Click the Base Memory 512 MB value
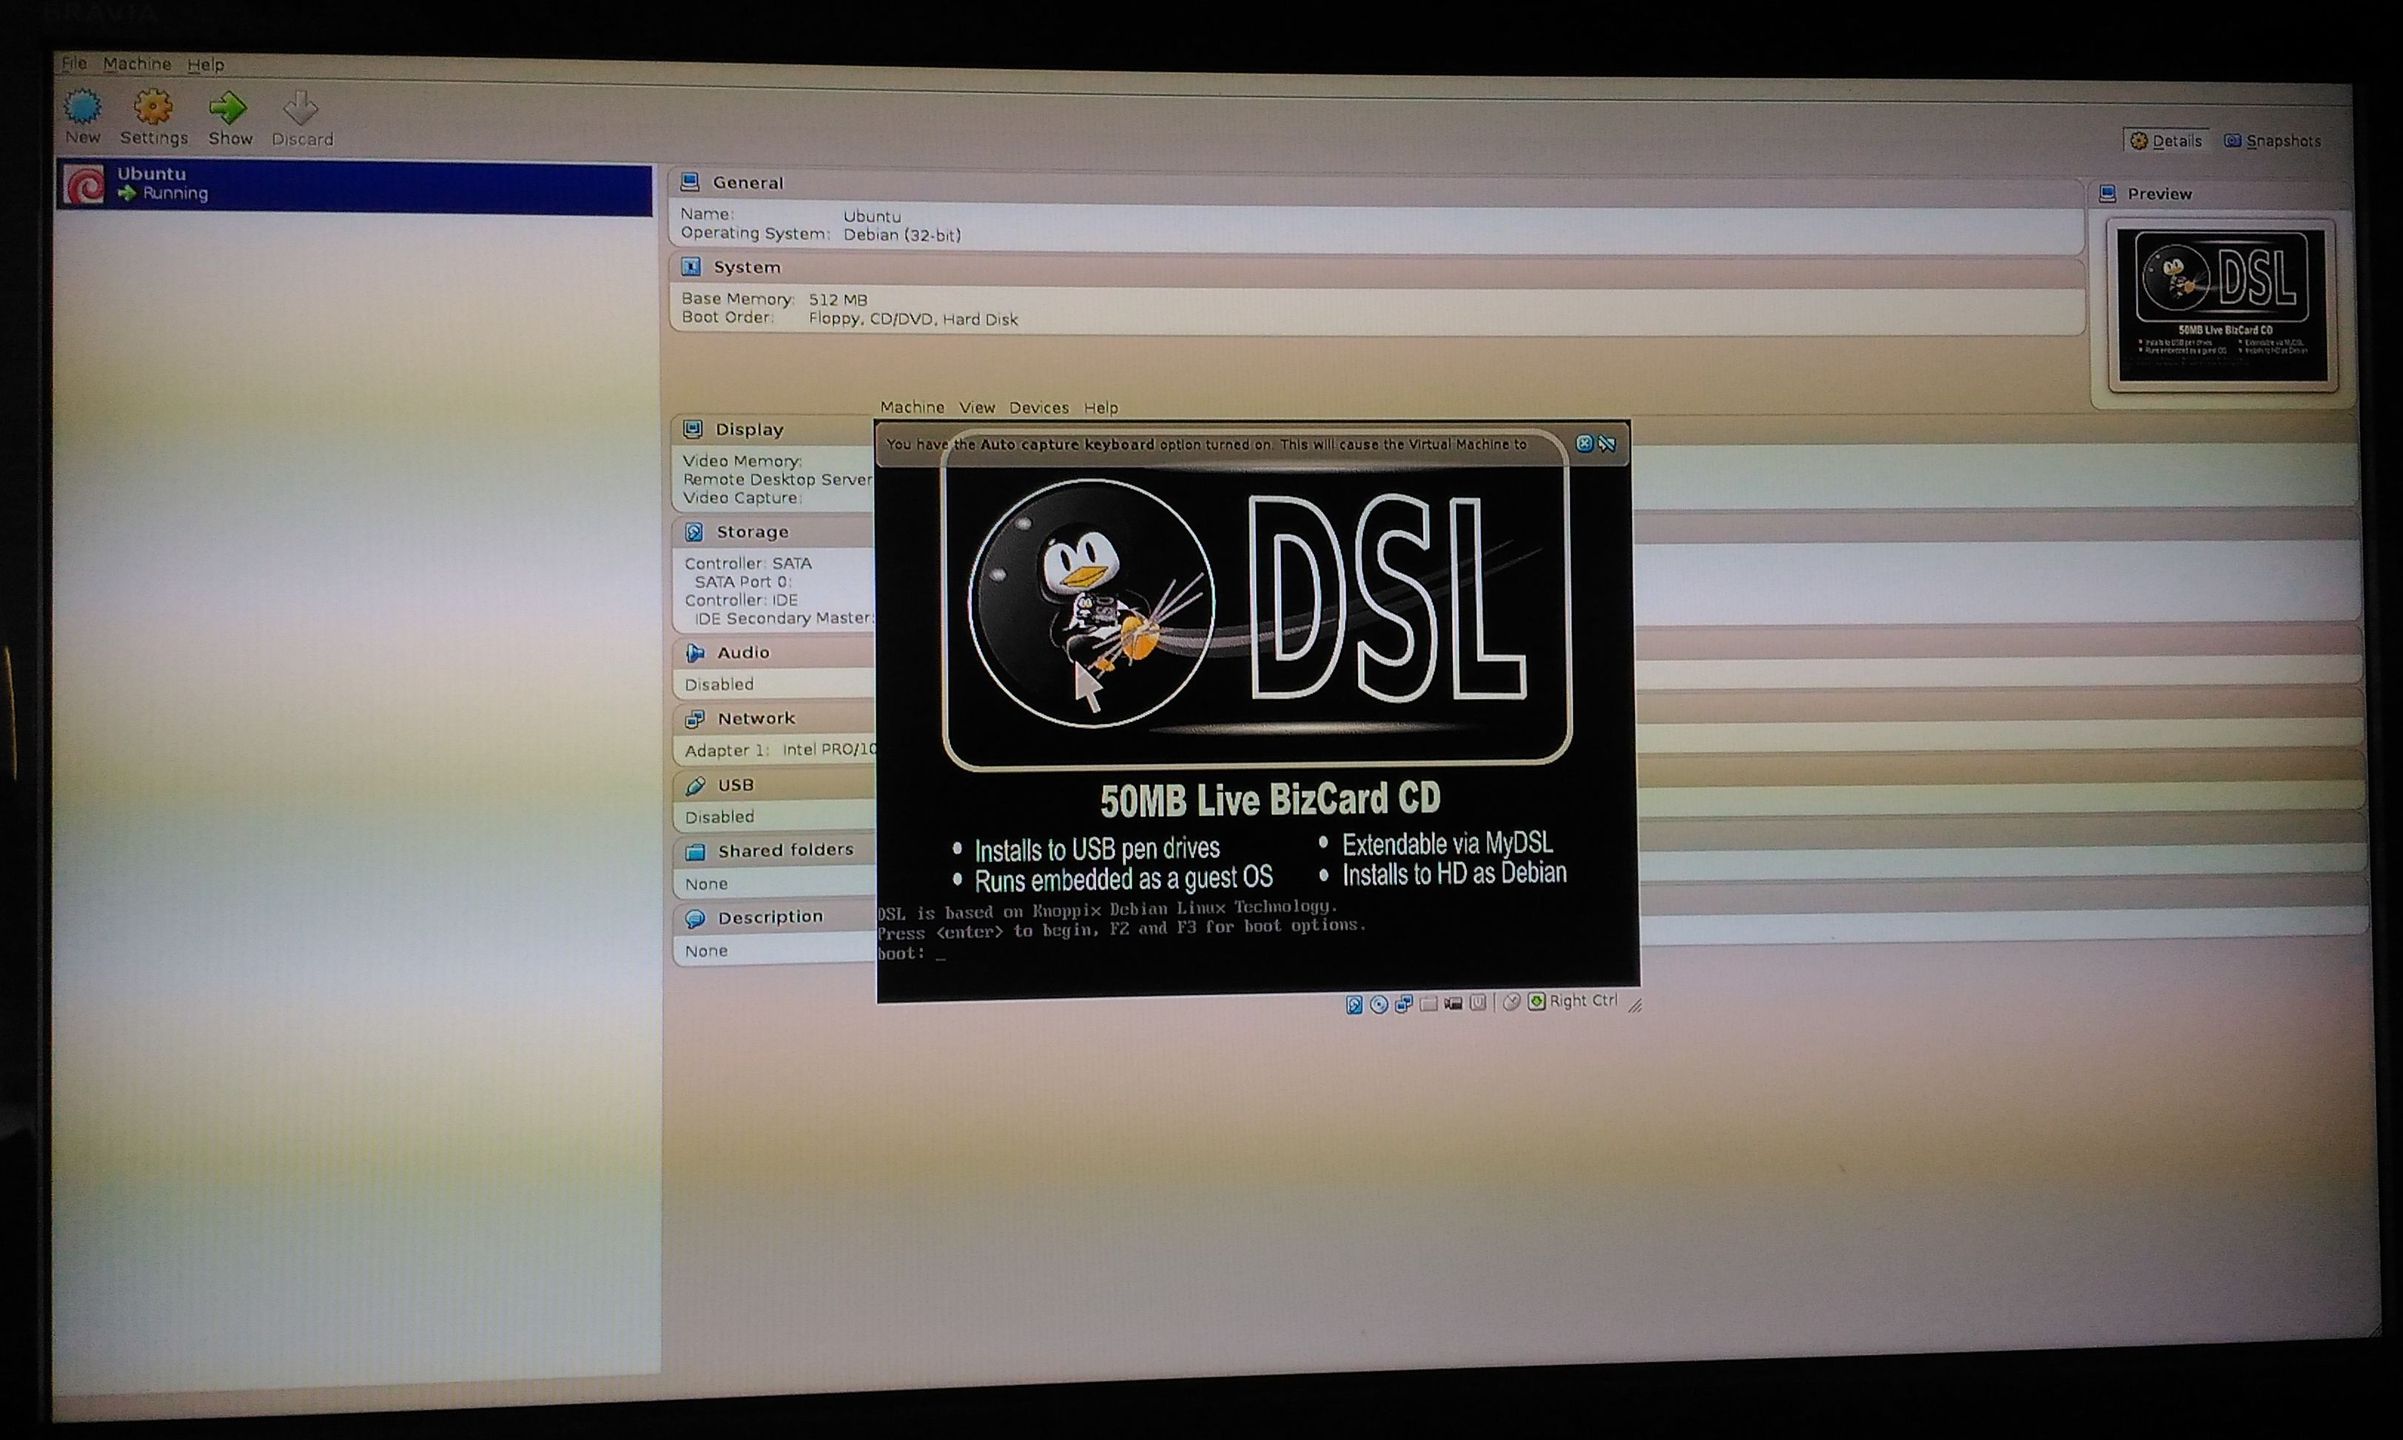Screen dimensions: 2403x1440 click(838, 299)
